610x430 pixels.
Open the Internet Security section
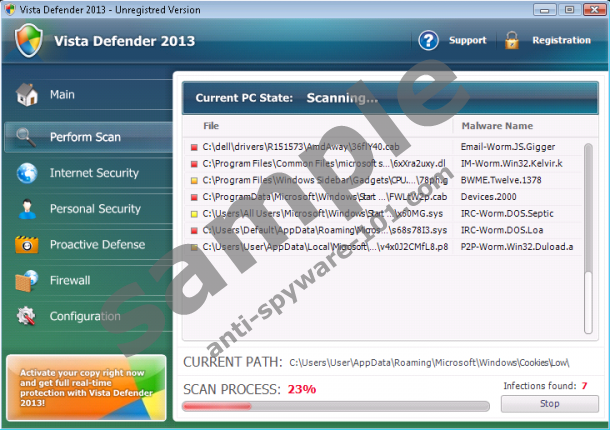[x=94, y=173]
